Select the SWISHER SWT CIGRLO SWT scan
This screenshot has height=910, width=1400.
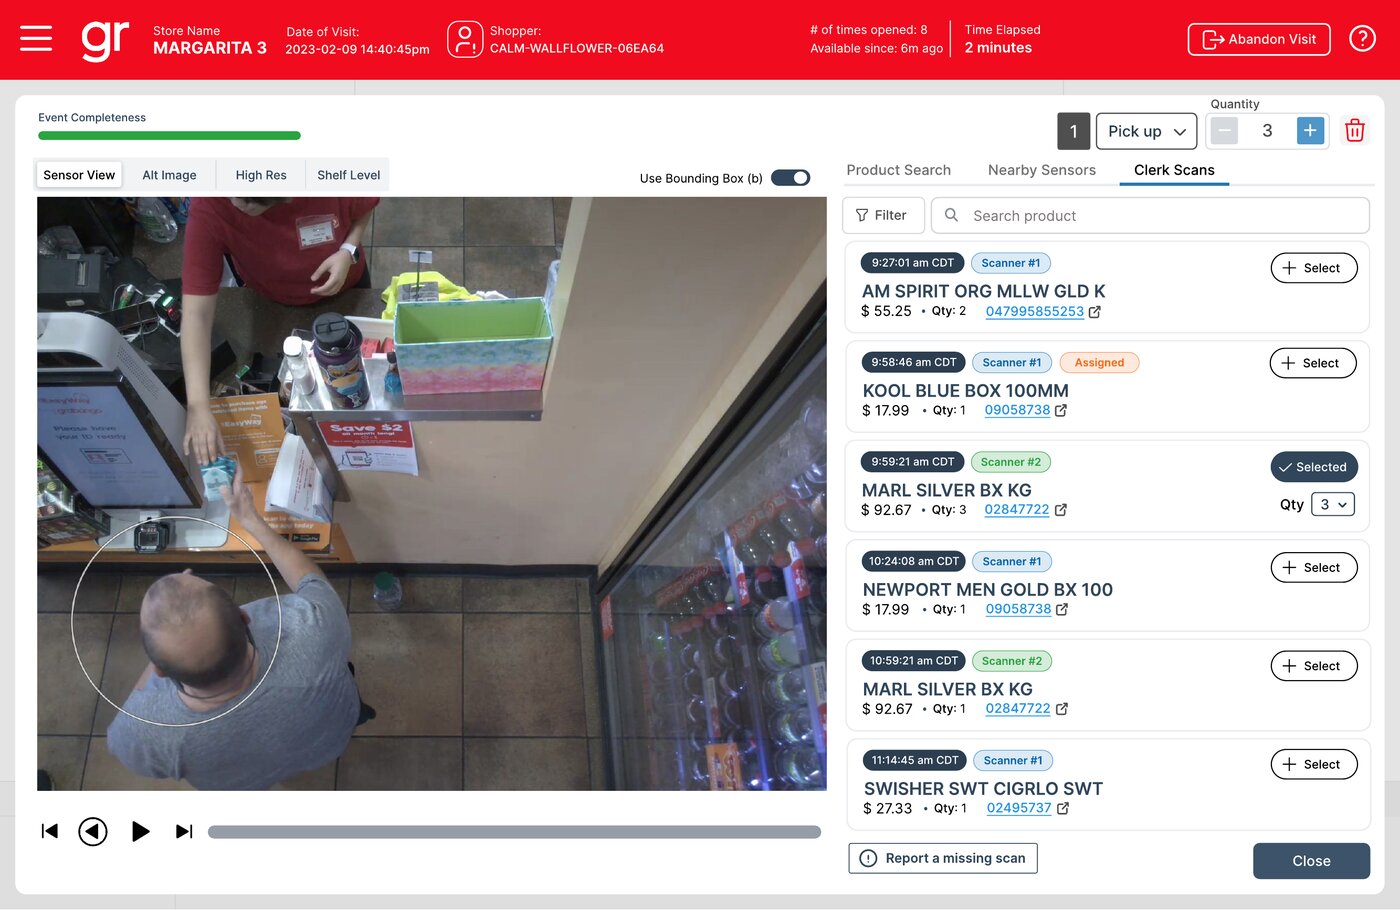pyautogui.click(x=1313, y=764)
